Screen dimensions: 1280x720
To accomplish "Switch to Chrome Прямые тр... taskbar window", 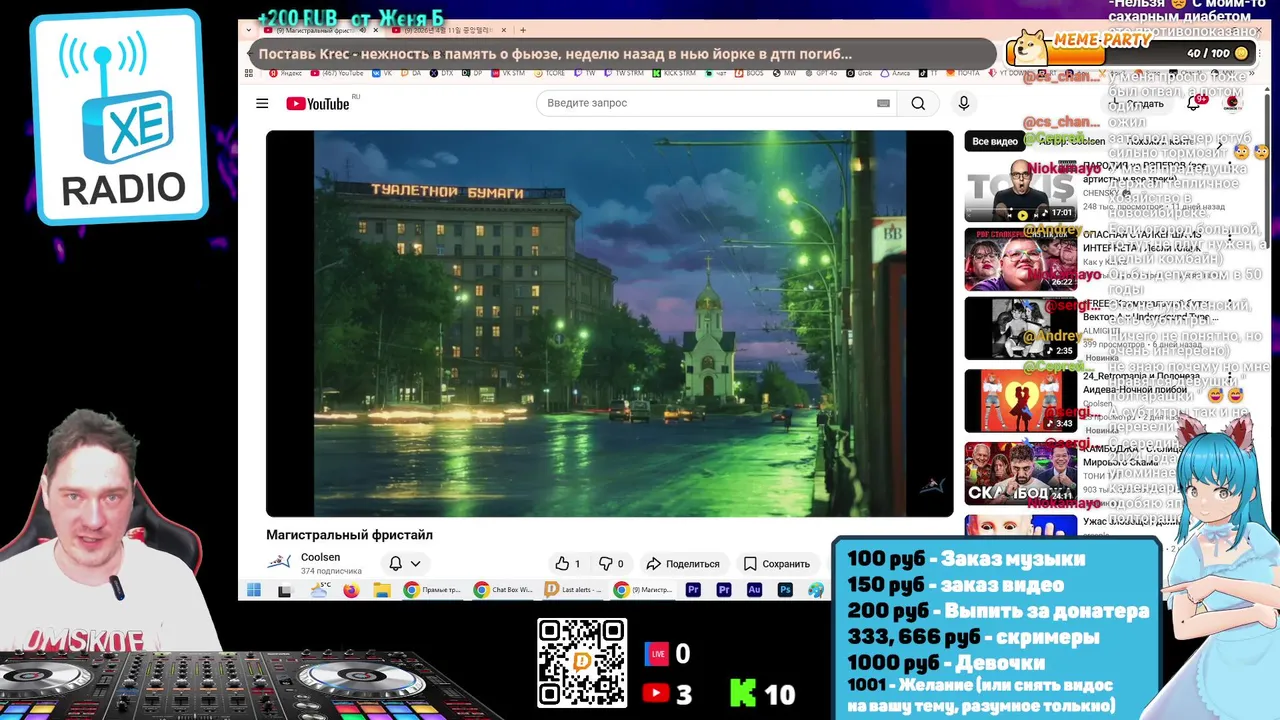I will click(x=431, y=590).
